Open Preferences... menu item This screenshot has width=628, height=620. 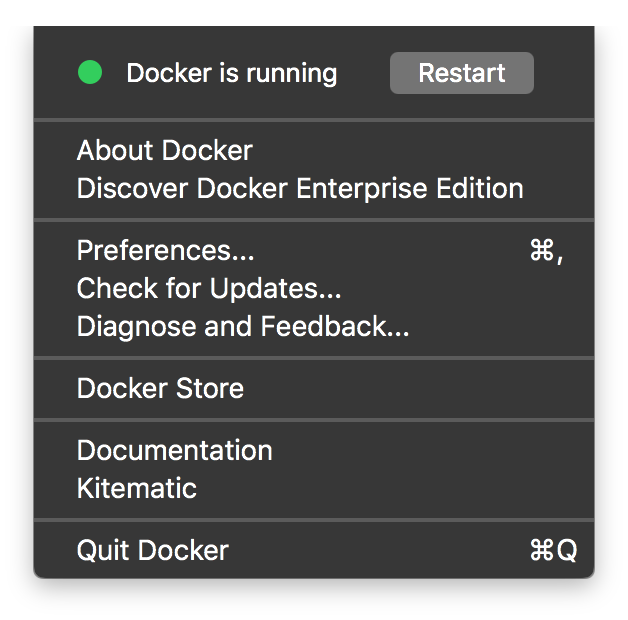coord(314,251)
